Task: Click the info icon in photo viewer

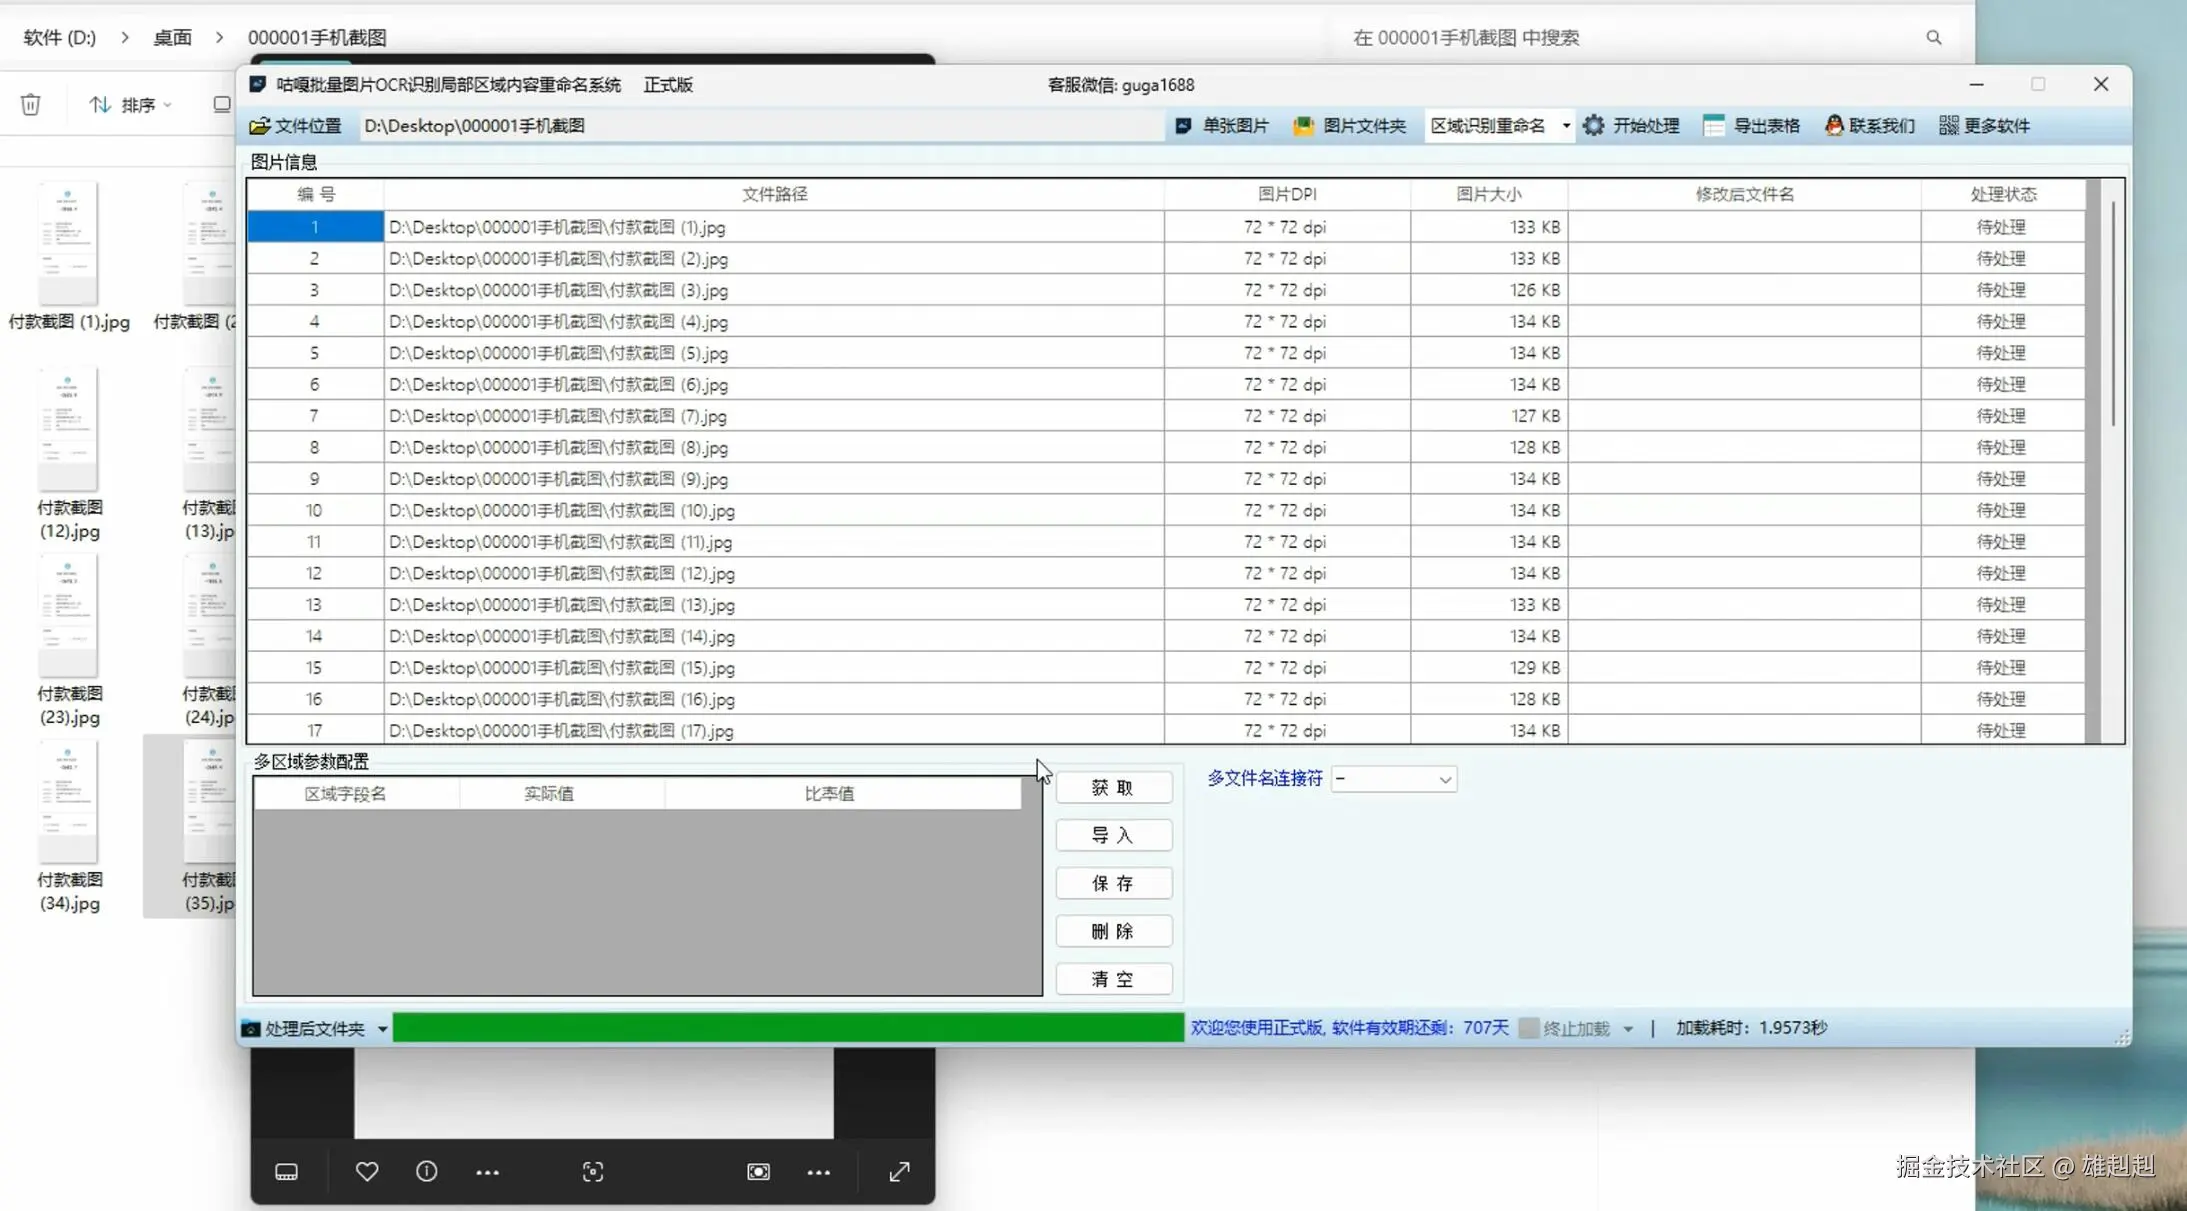Action: pos(427,1171)
